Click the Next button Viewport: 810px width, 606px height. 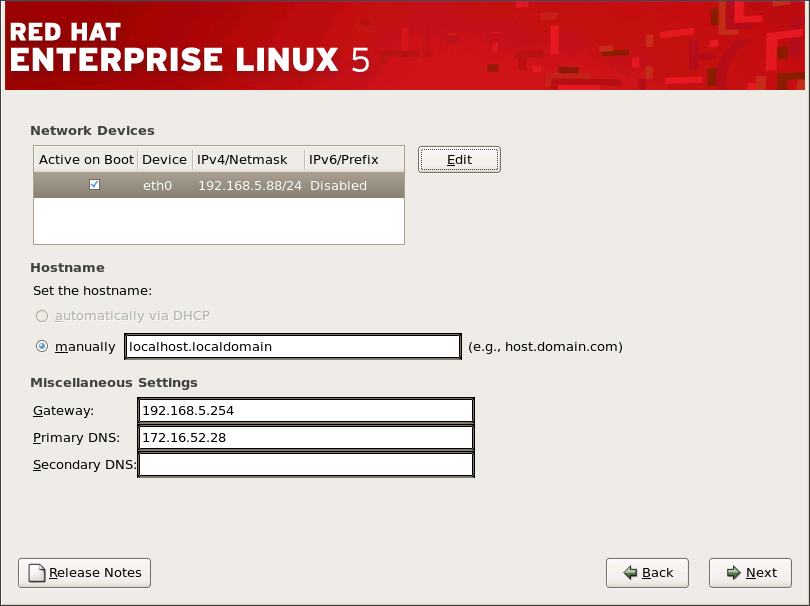[x=749, y=573]
